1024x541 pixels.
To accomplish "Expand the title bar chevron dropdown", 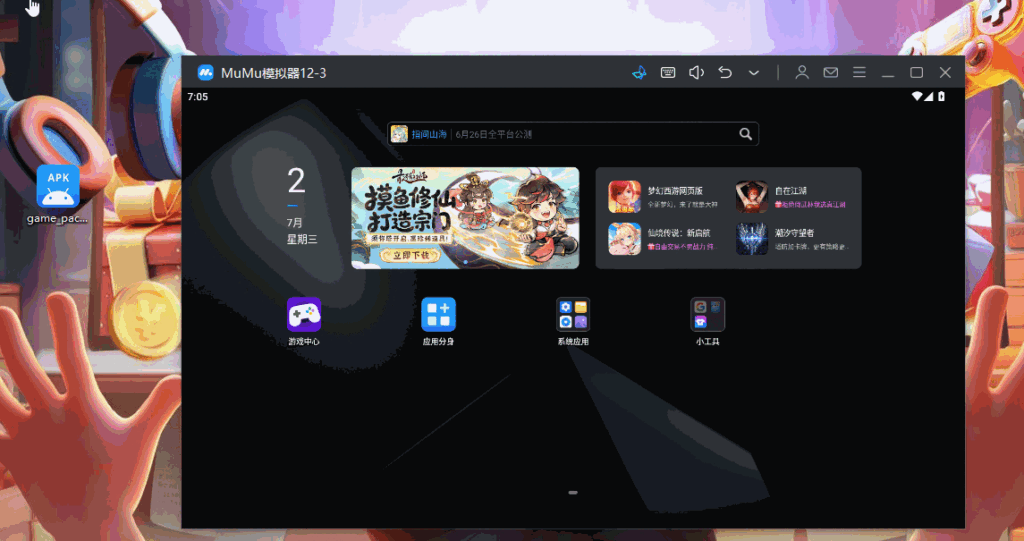I will click(x=754, y=73).
